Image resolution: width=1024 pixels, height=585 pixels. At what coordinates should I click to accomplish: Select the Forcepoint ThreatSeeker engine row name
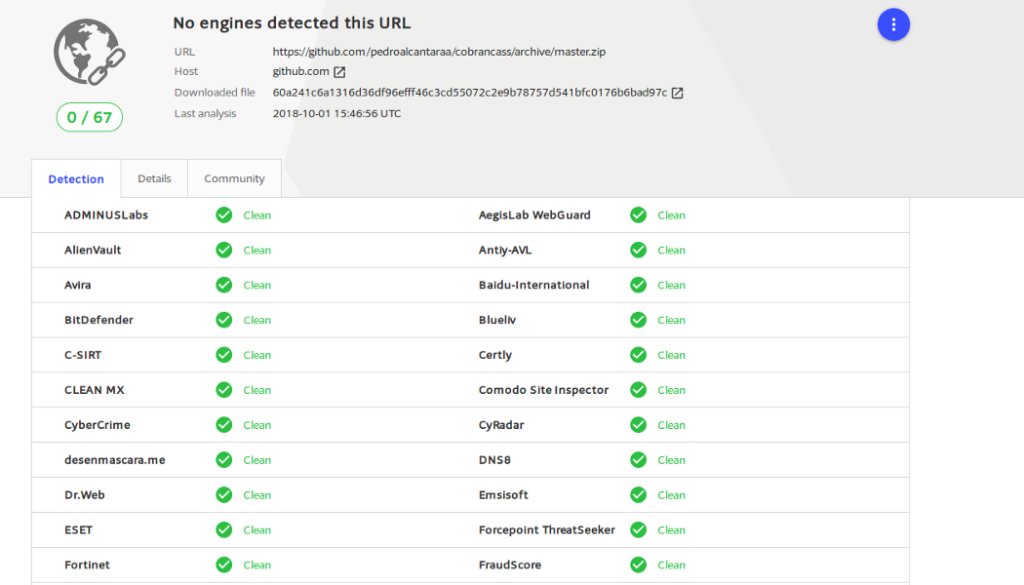click(x=546, y=530)
